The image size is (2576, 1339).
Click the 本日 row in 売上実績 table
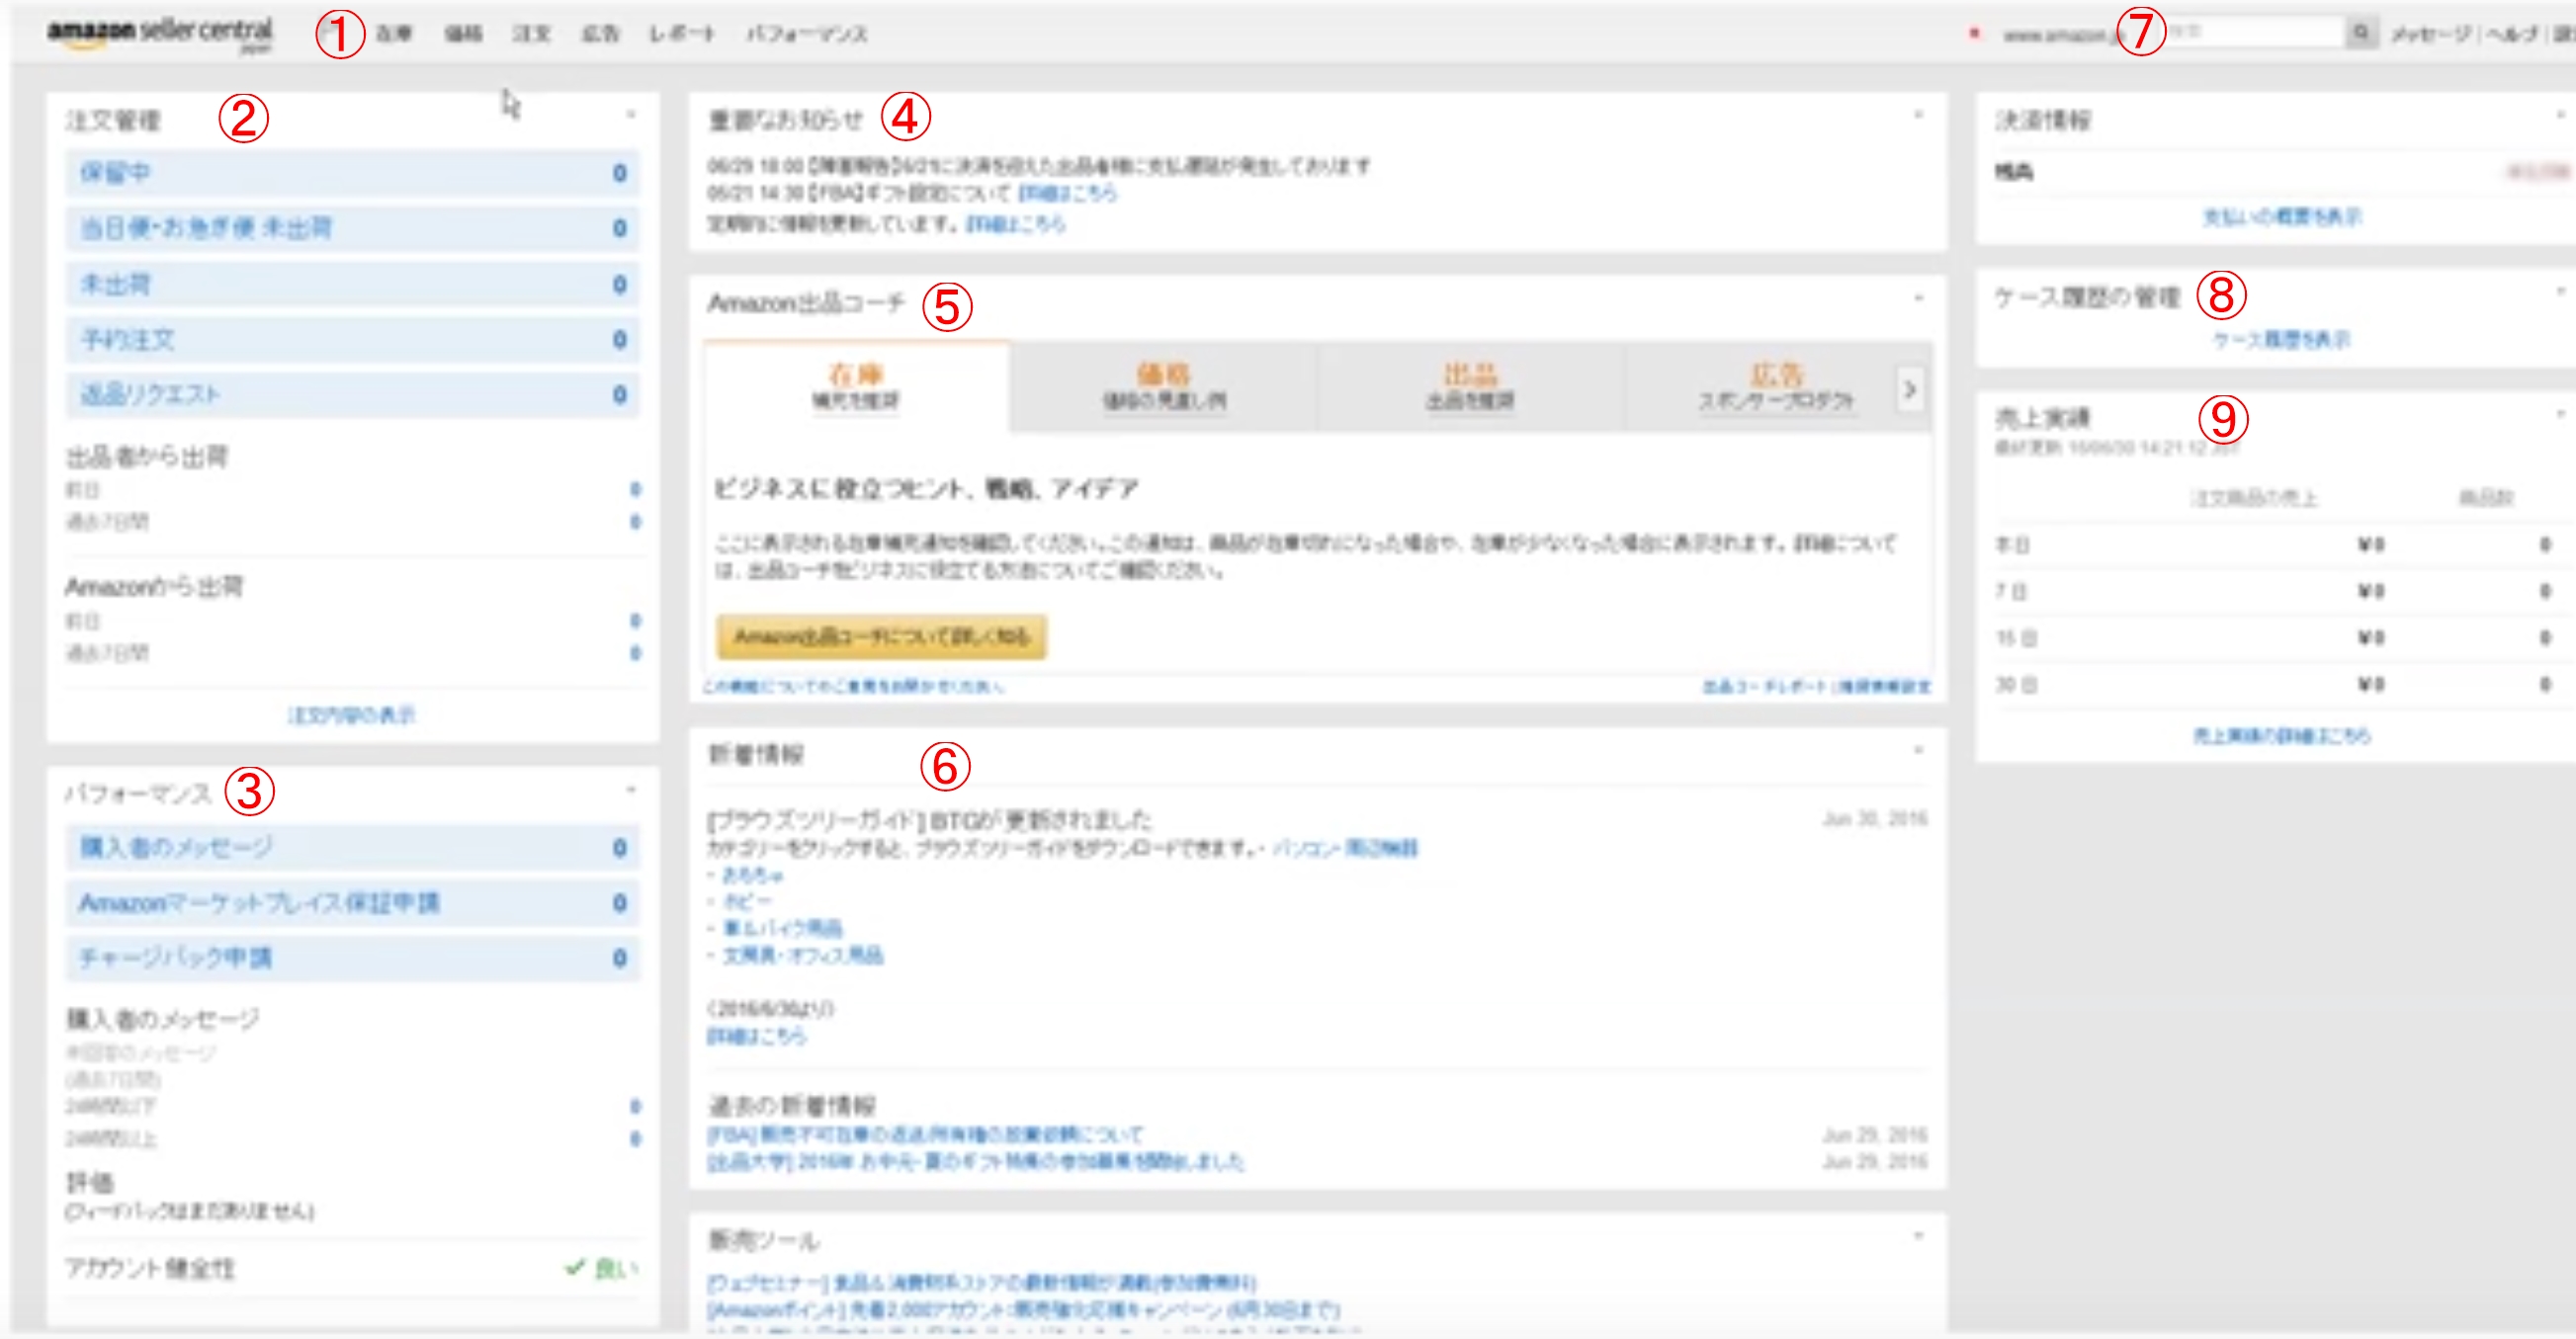pyautogui.click(x=2277, y=544)
